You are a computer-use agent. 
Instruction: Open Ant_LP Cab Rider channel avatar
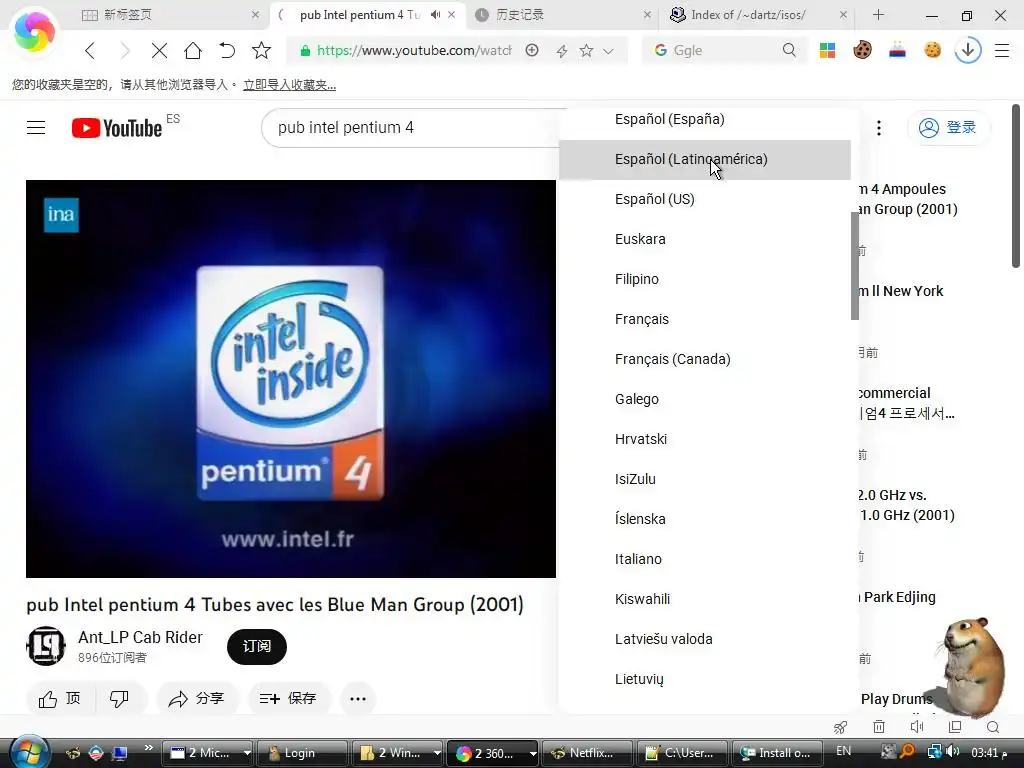coord(46,646)
